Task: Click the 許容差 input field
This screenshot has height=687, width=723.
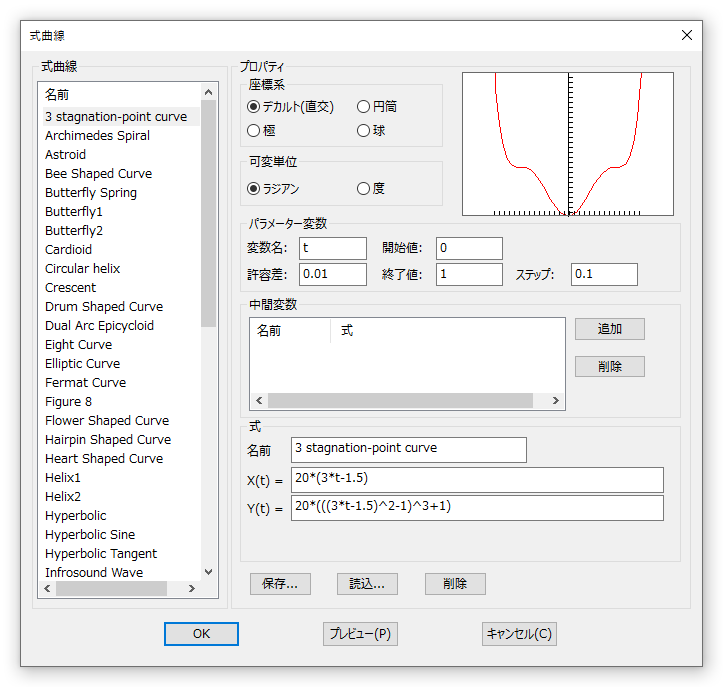Action: click(x=333, y=274)
